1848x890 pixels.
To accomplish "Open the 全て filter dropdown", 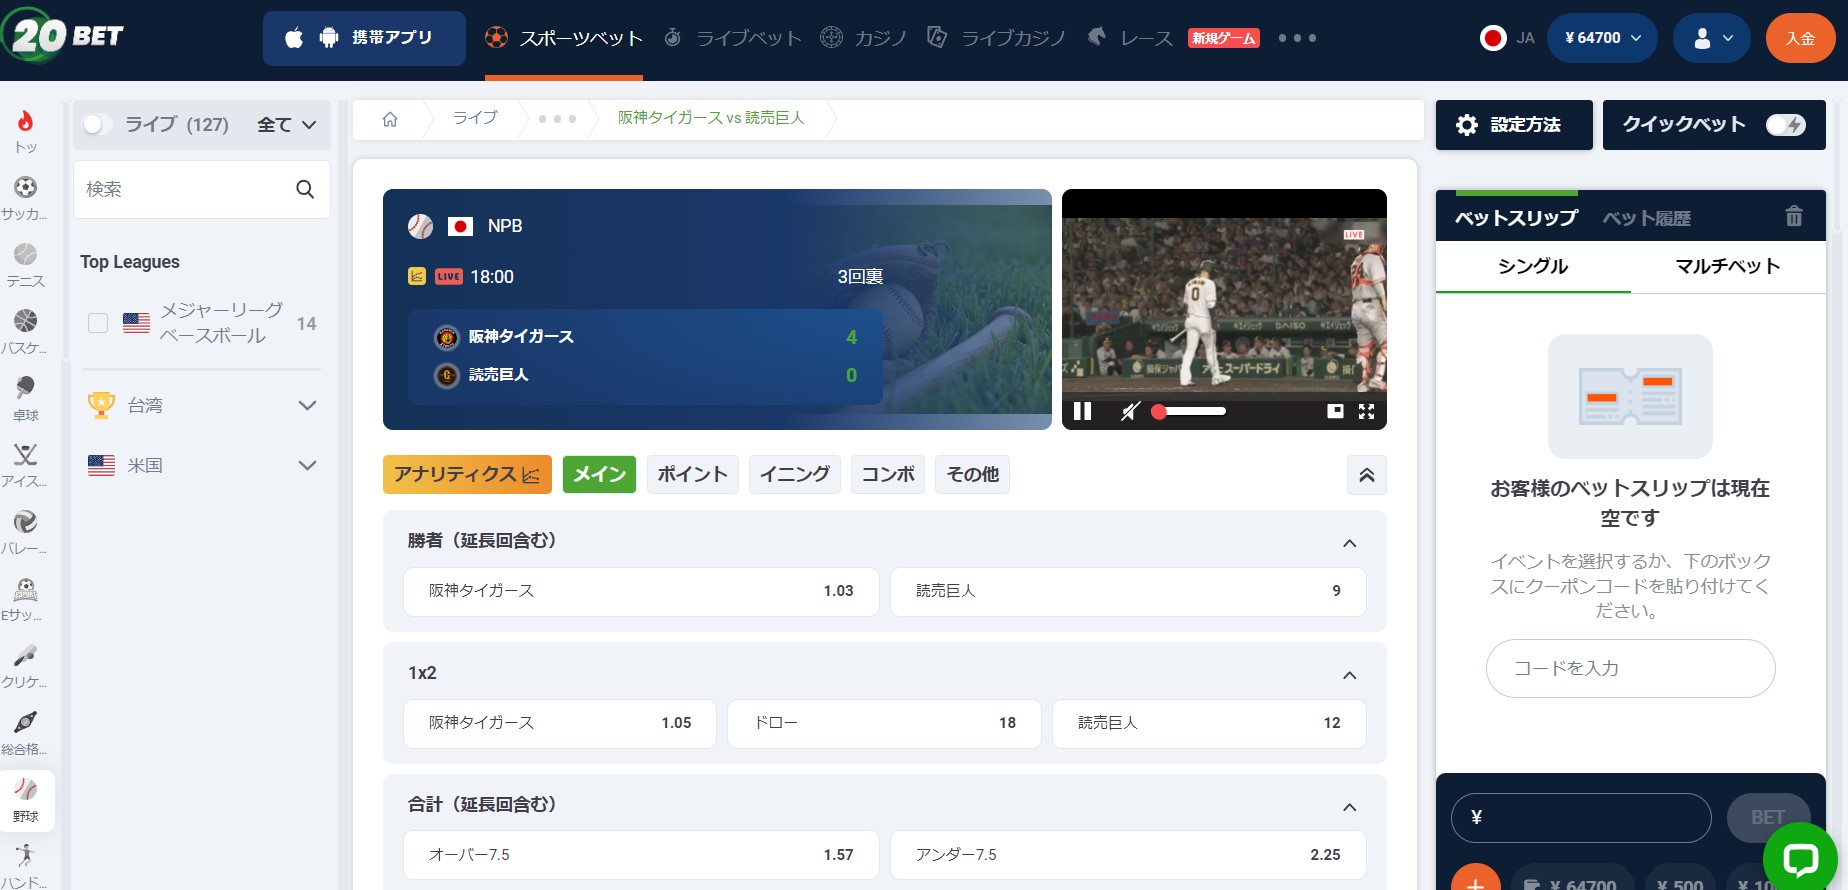I will [287, 125].
